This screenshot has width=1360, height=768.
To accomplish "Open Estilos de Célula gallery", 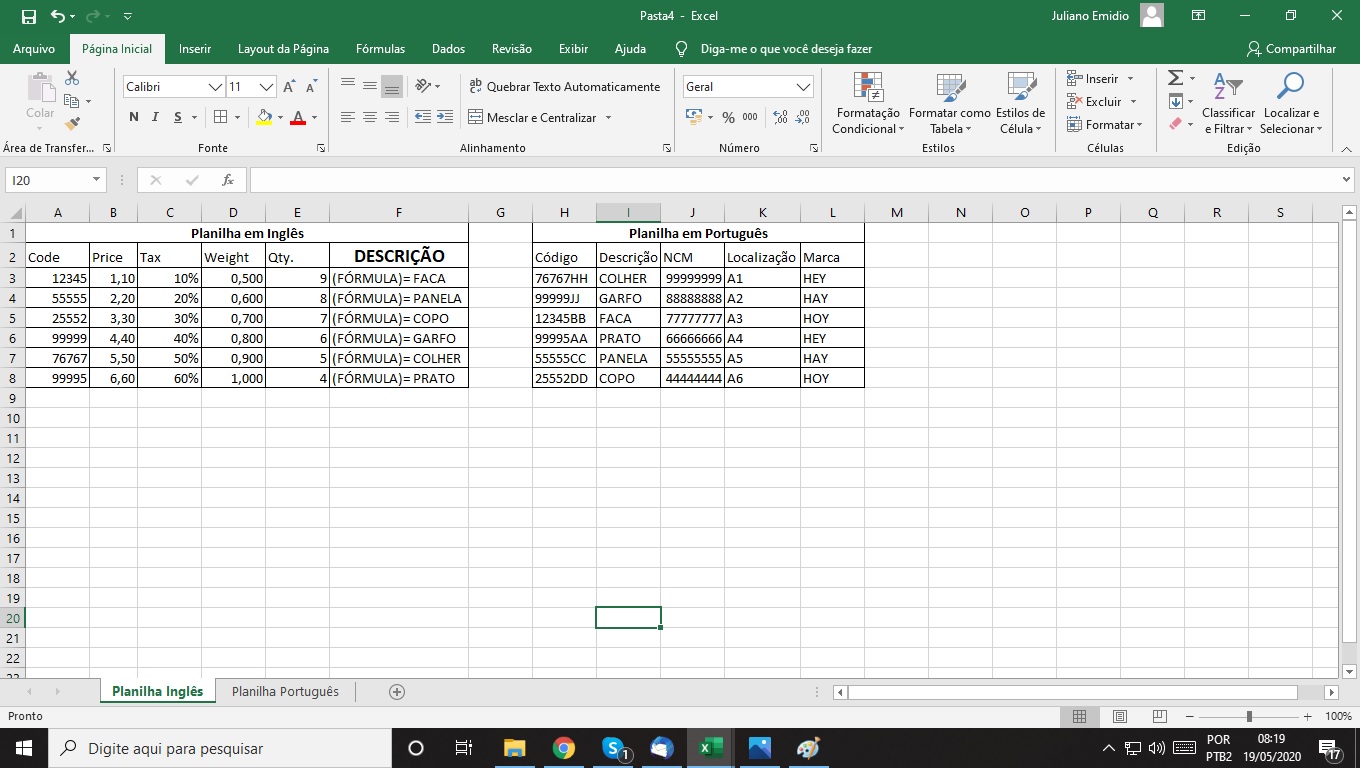I will click(x=1020, y=103).
